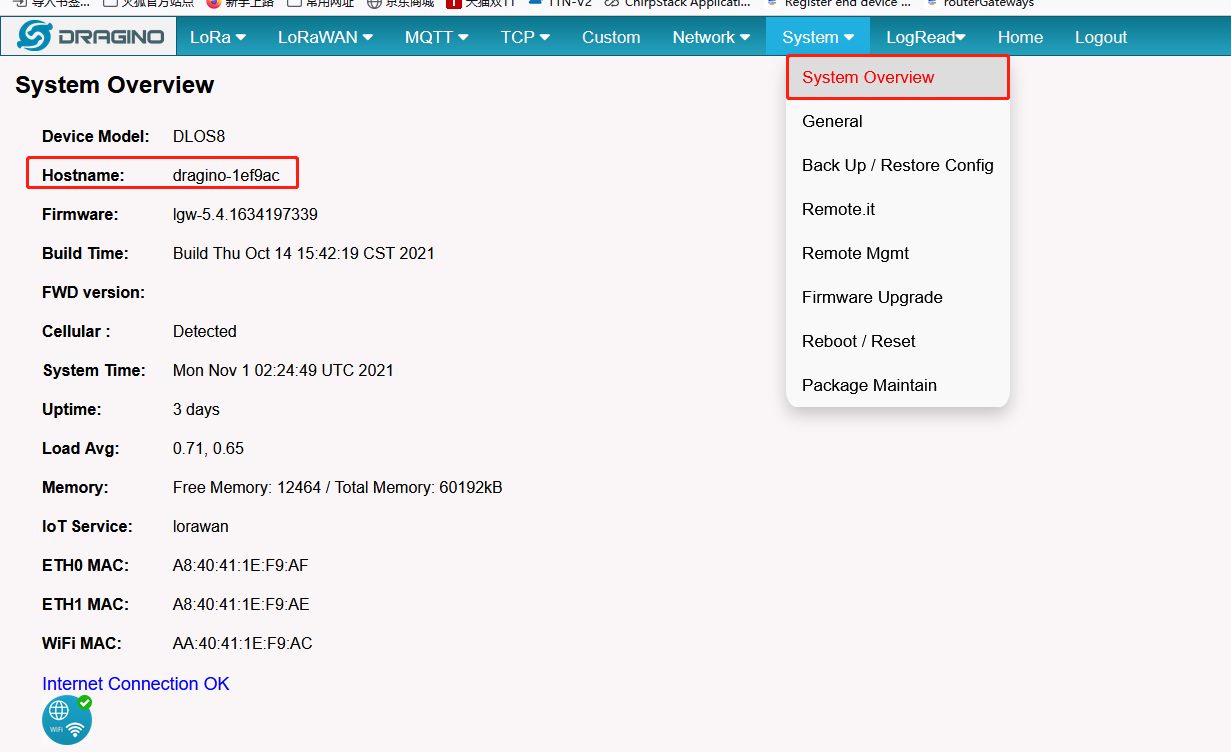Click the WiFi internet status icon
Image resolution: width=1231 pixels, height=752 pixels.
pyautogui.click(x=67, y=720)
